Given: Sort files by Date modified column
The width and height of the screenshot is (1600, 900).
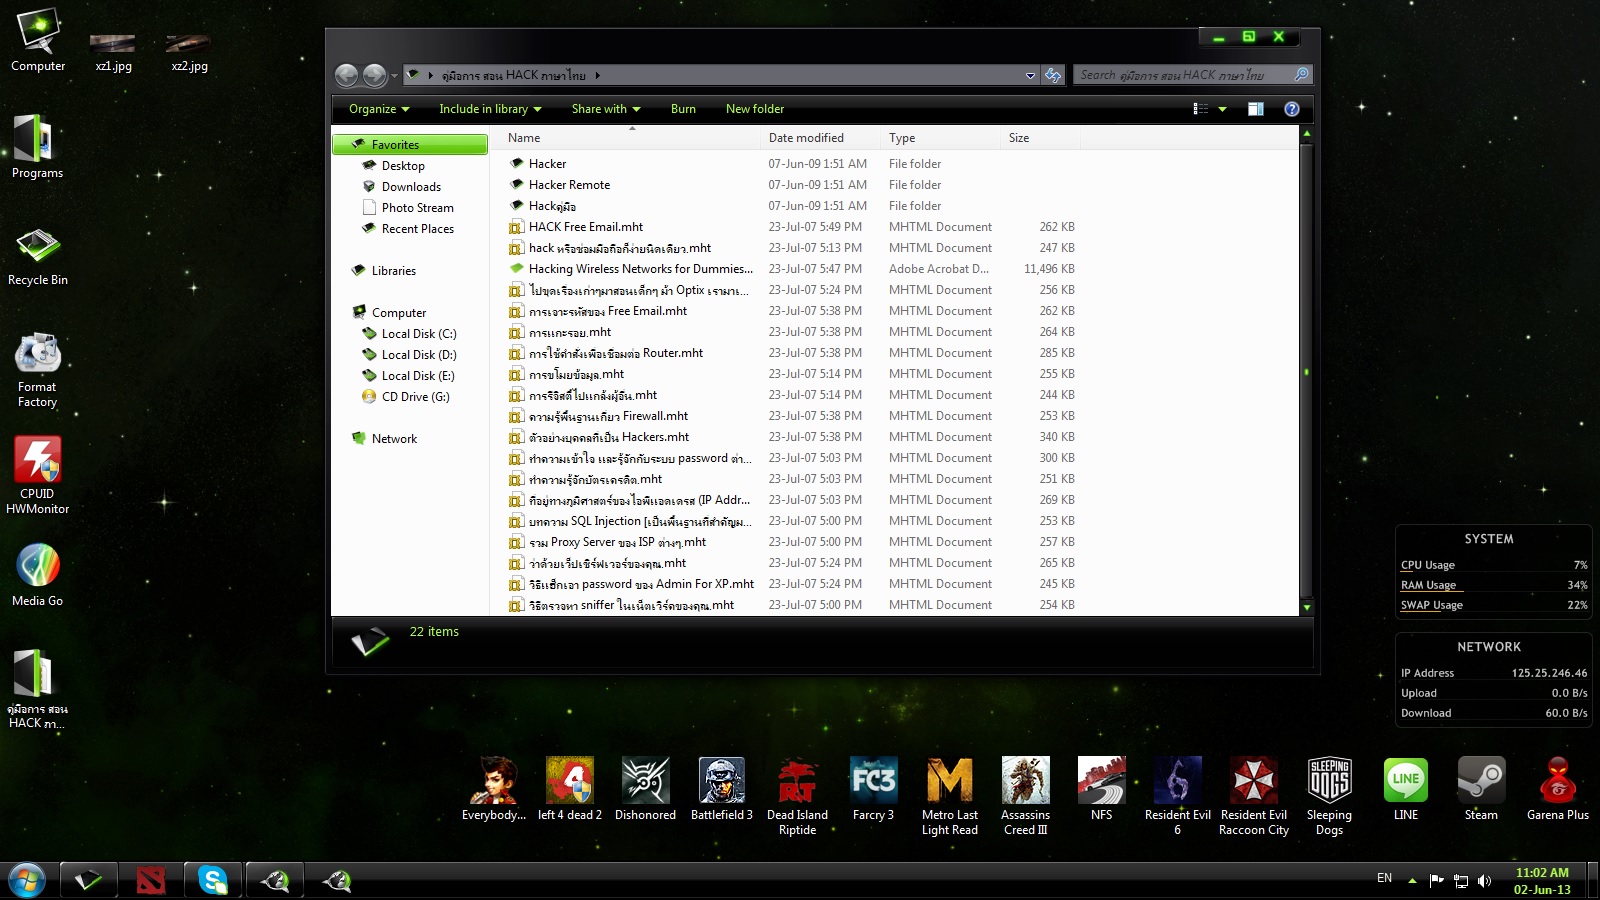Looking at the screenshot, I should (x=806, y=138).
